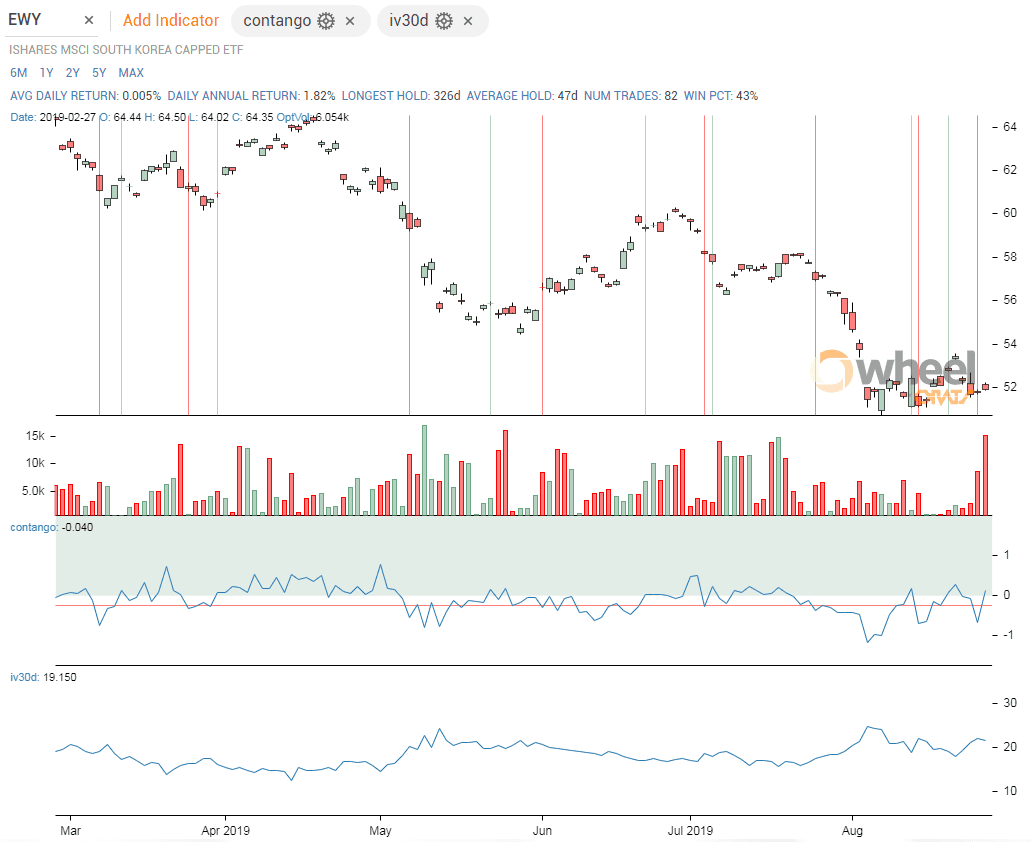1031x842 pixels.
Task: Click the Jul 2019 axis label
Action: point(690,830)
